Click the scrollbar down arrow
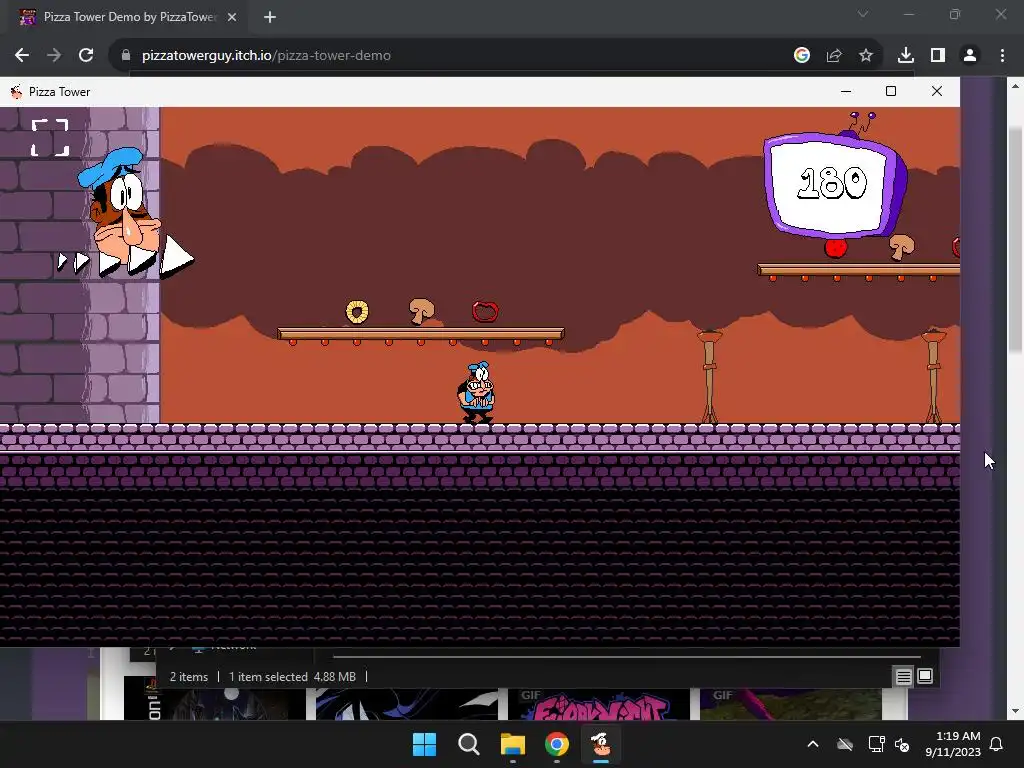This screenshot has height=768, width=1024. click(1015, 711)
